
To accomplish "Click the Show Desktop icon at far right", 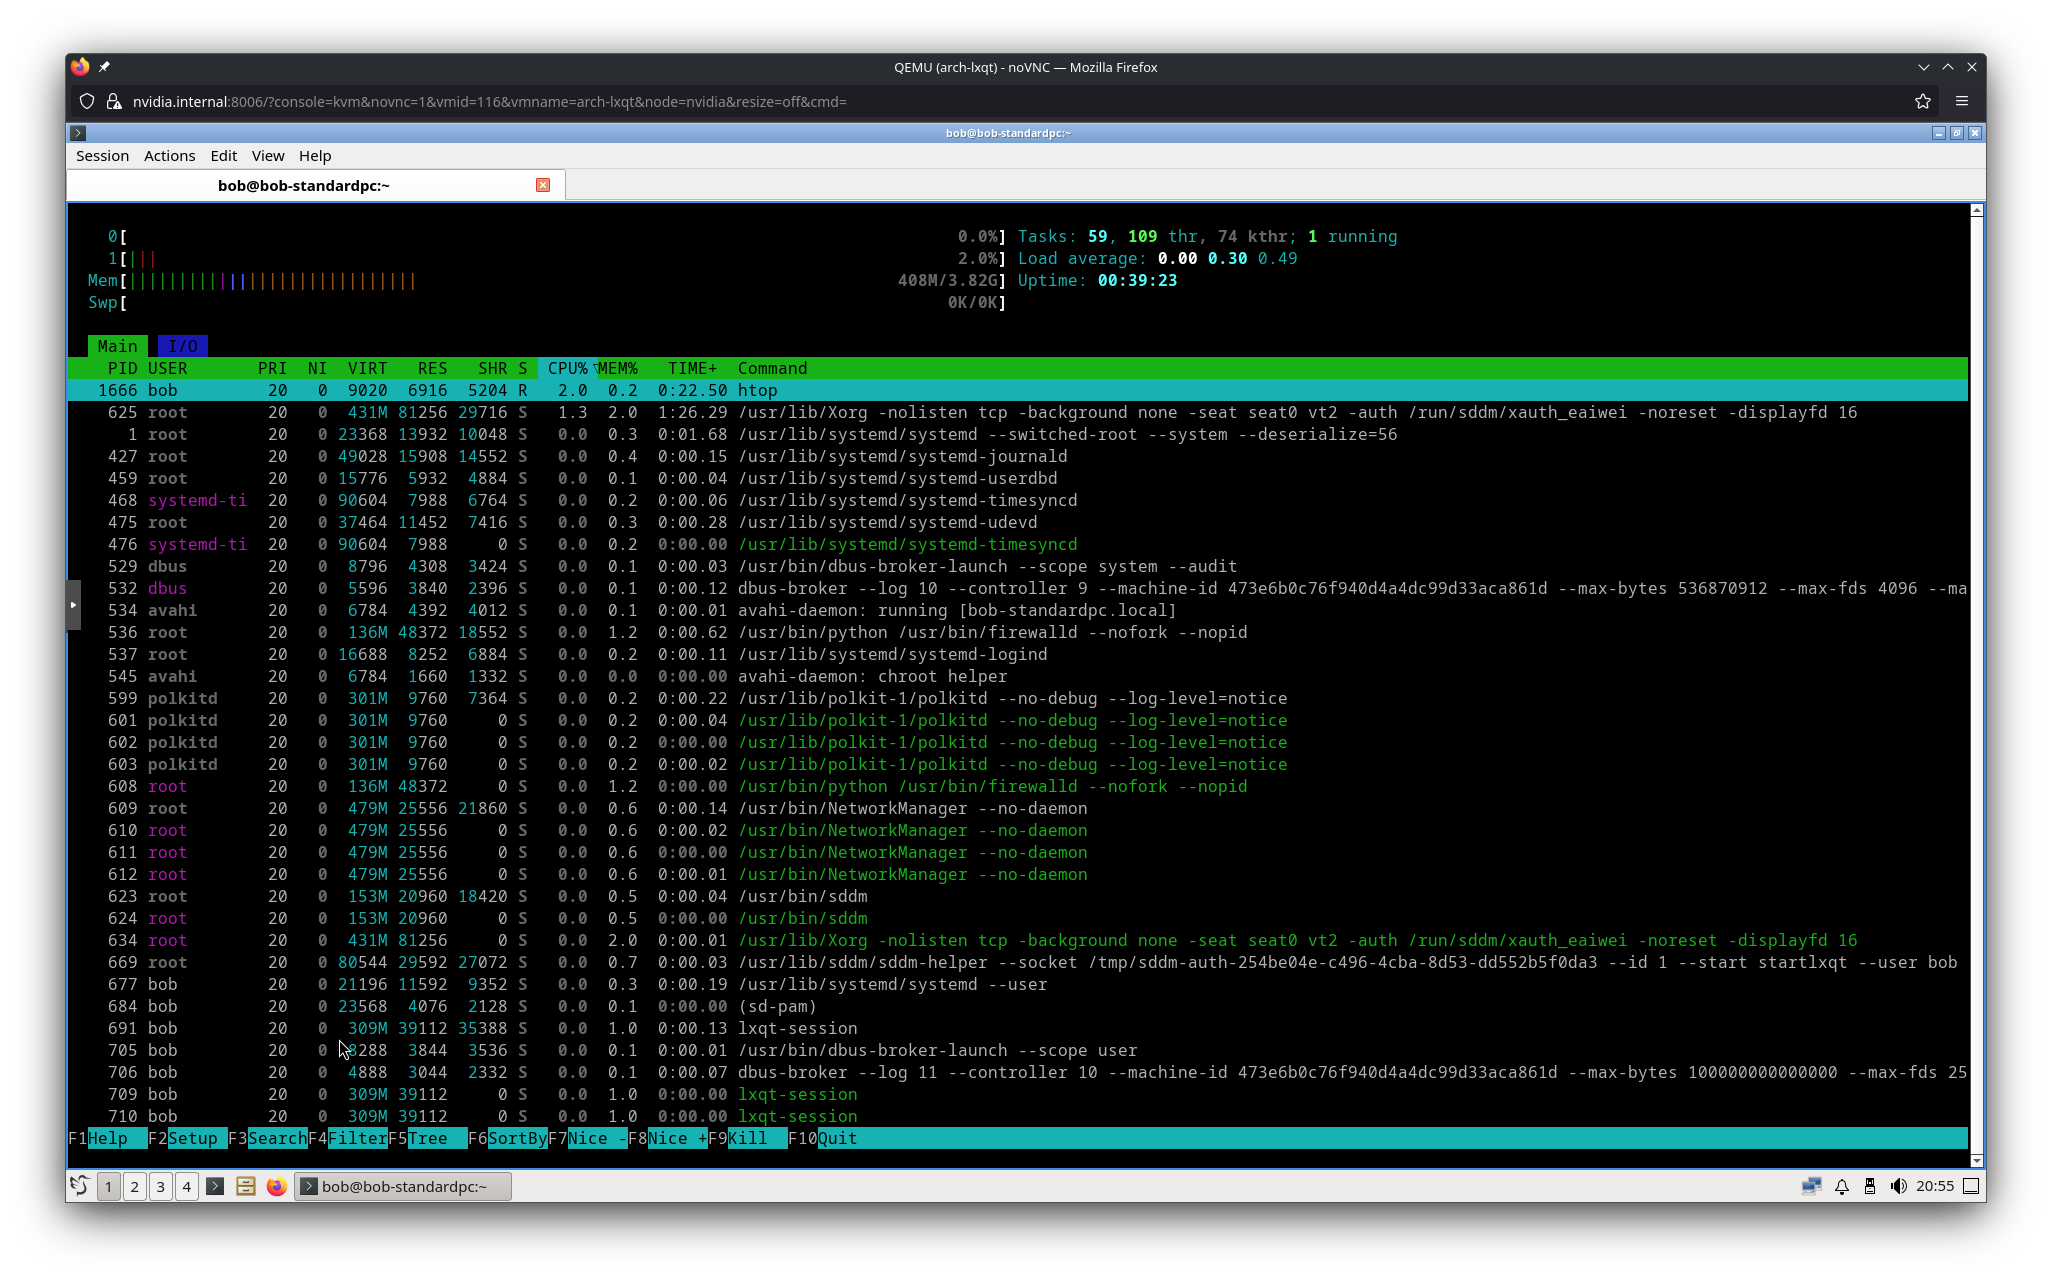I will (1969, 1187).
